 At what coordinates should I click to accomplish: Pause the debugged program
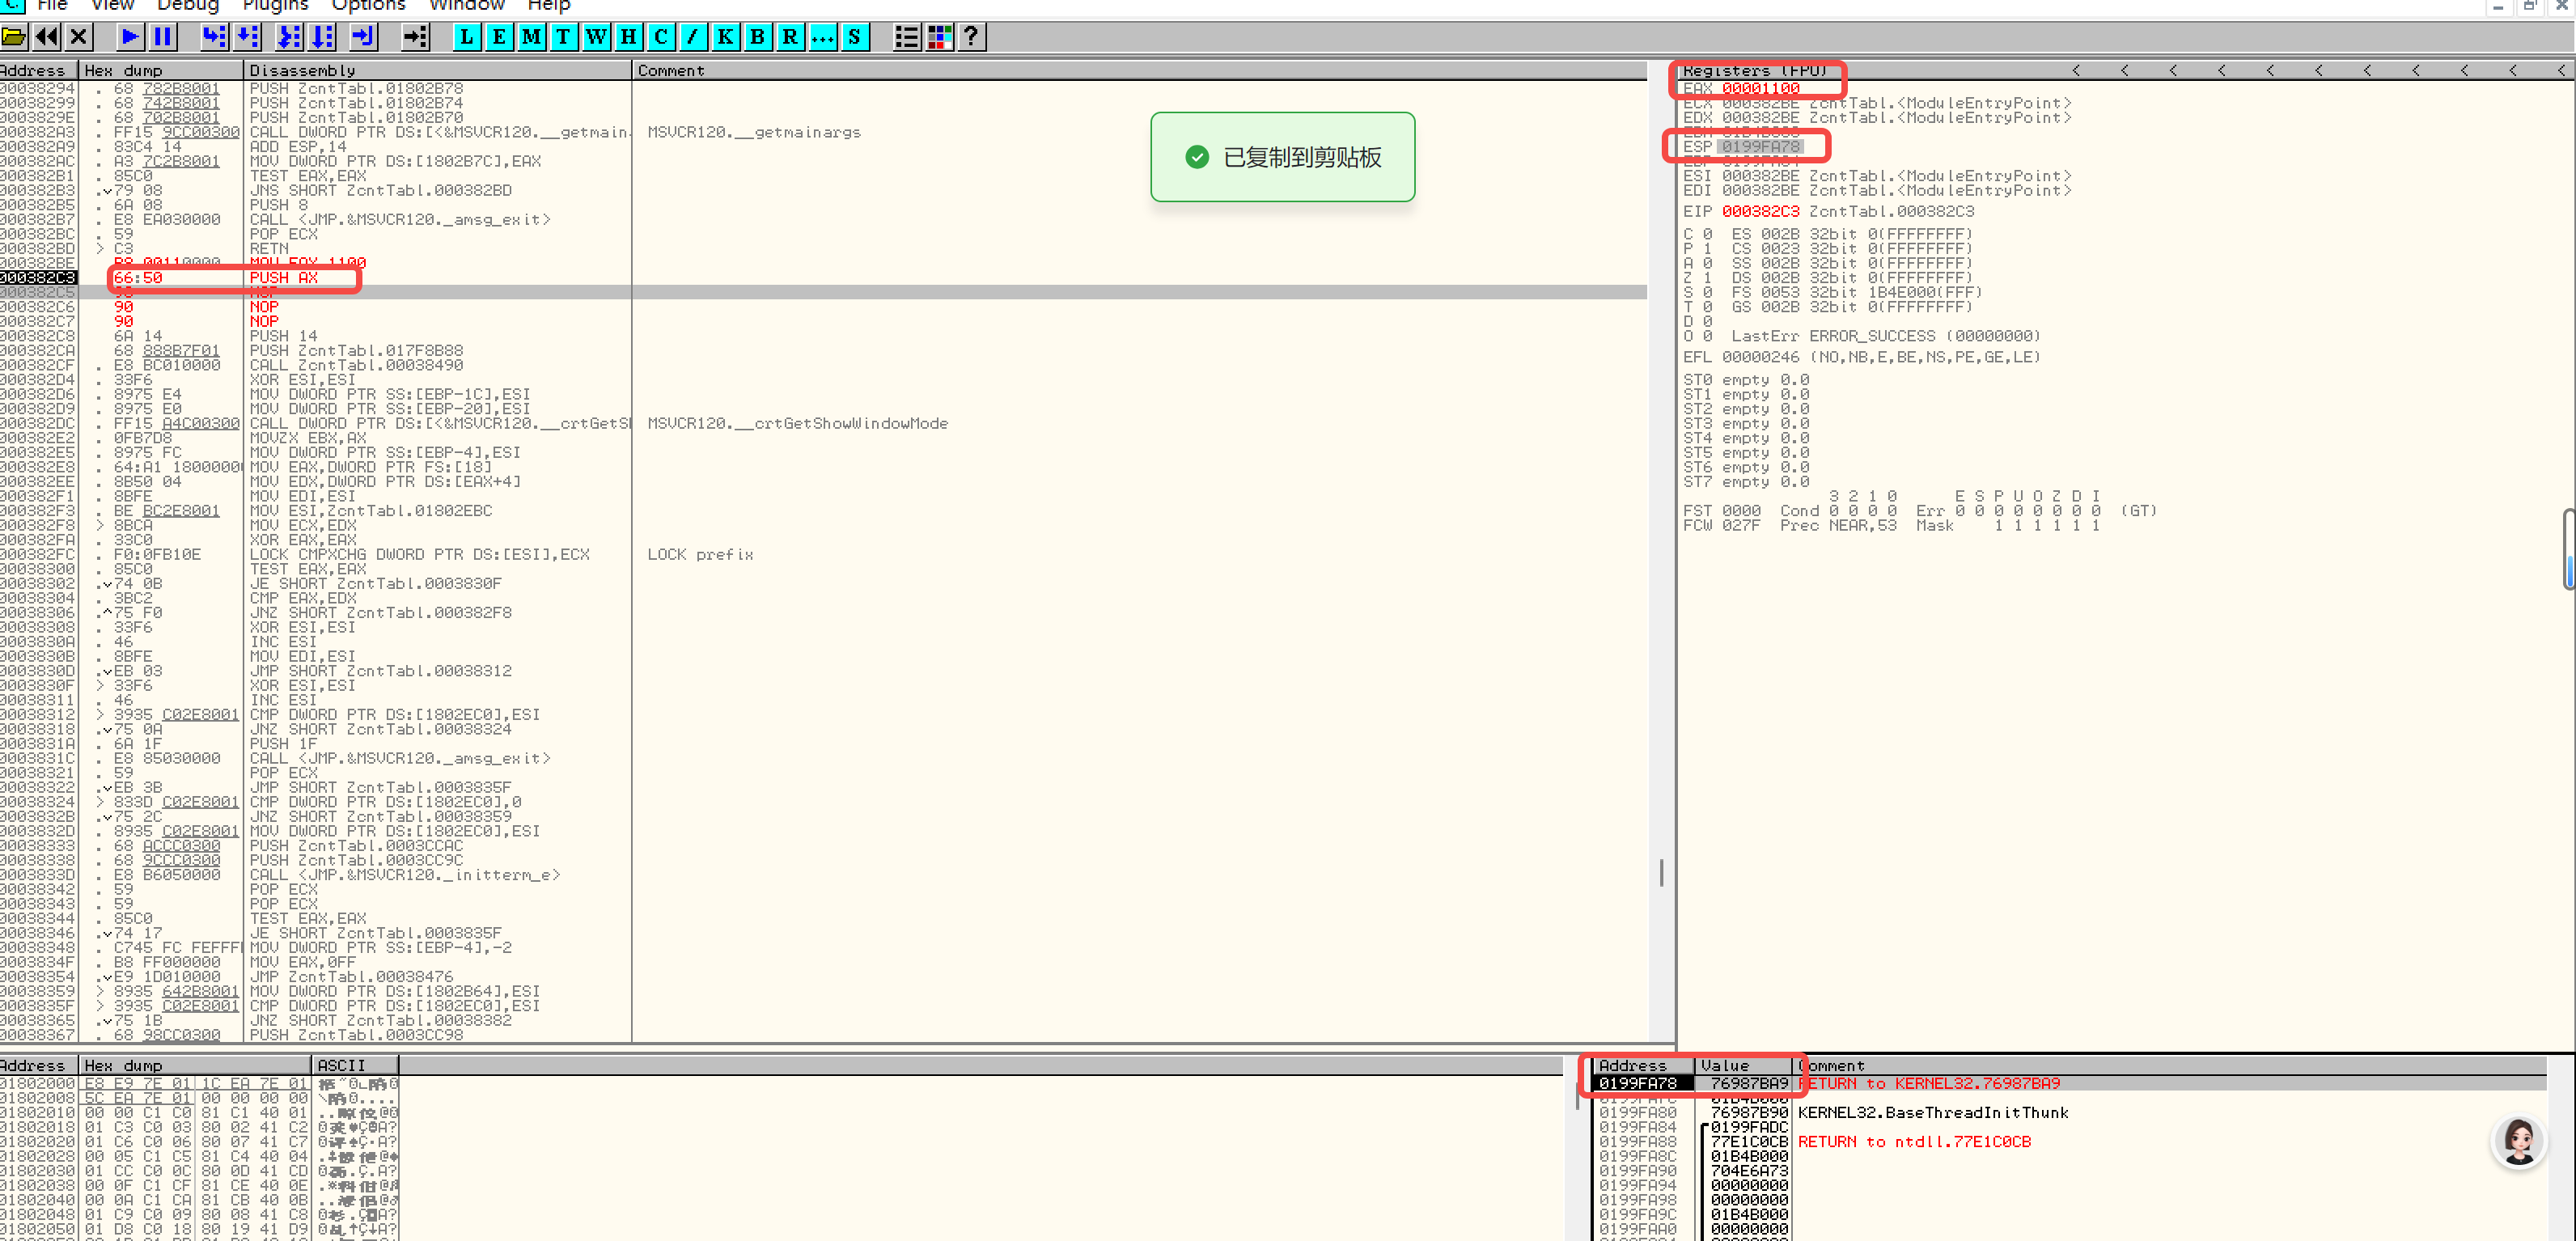click(x=162, y=37)
